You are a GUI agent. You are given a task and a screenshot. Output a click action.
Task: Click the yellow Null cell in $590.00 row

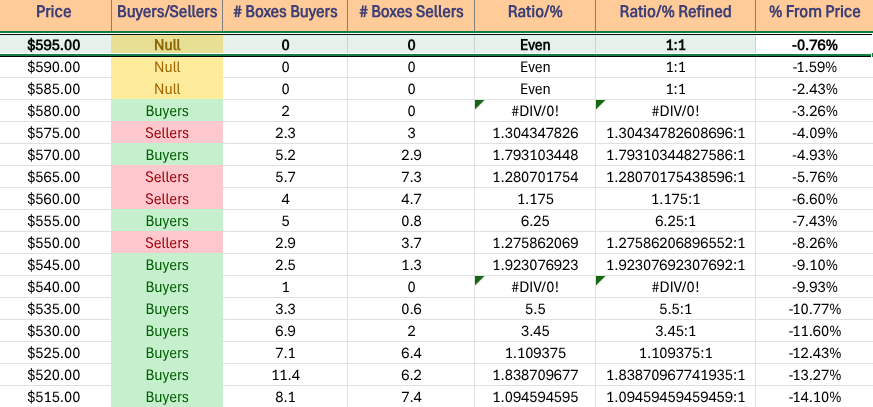point(167,67)
